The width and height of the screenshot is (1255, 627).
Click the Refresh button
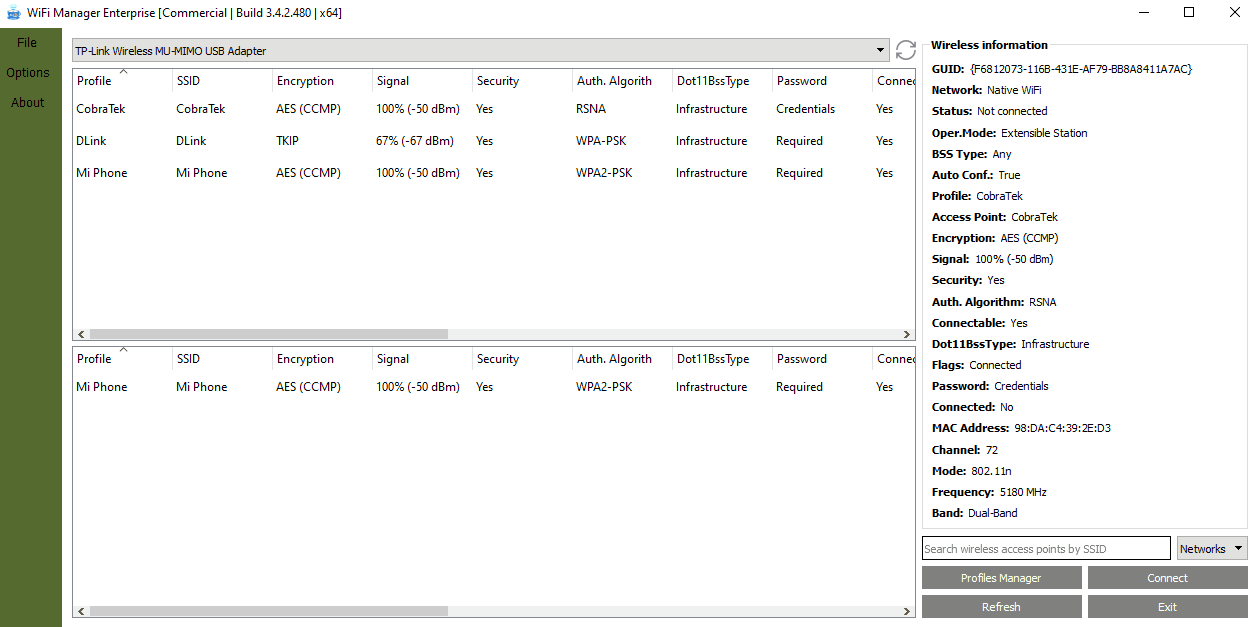[x=1001, y=607]
